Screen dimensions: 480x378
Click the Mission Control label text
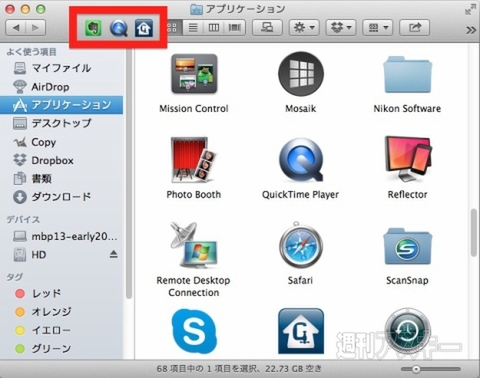pos(194,109)
